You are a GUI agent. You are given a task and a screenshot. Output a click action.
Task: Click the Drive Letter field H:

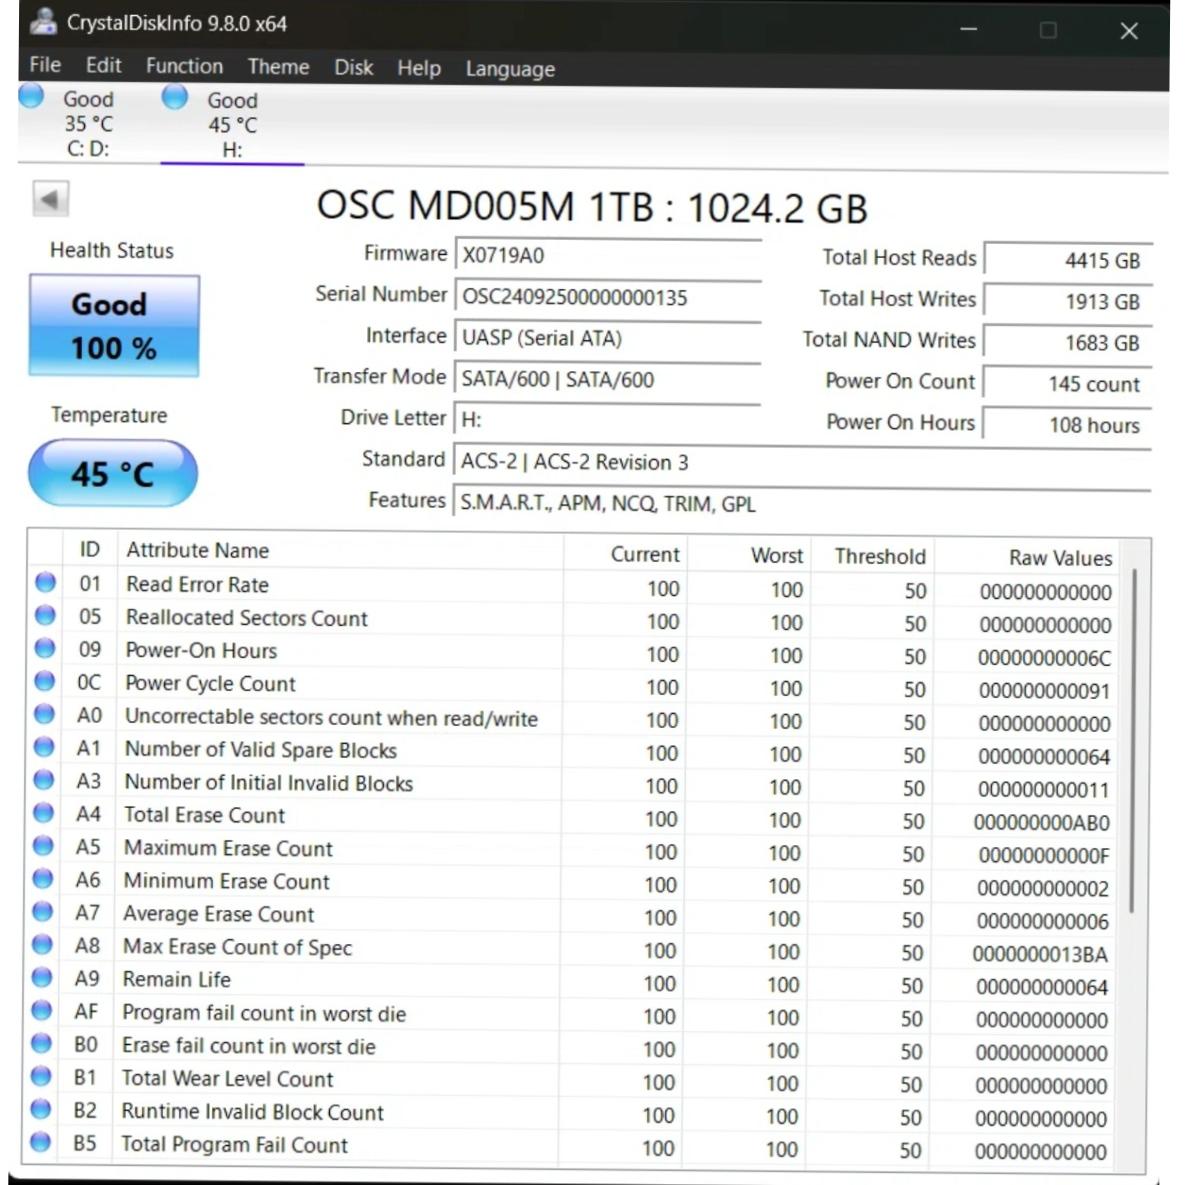coord(606,420)
